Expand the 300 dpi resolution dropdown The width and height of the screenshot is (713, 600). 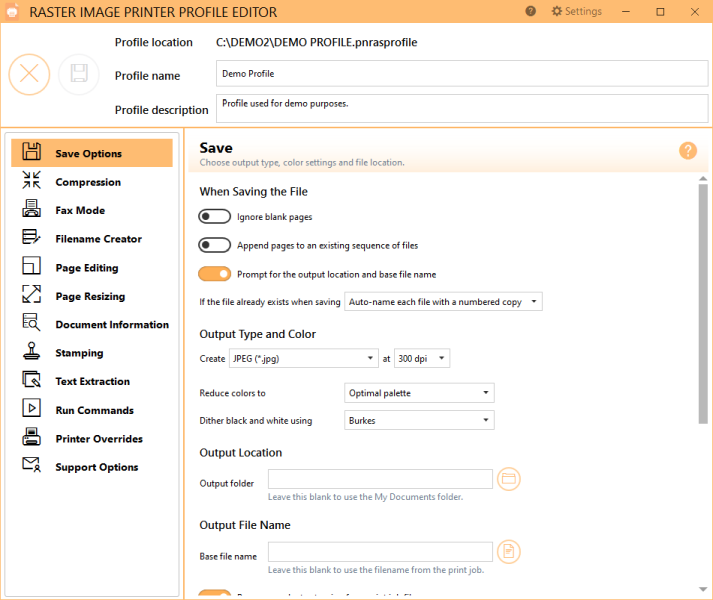[422, 358]
